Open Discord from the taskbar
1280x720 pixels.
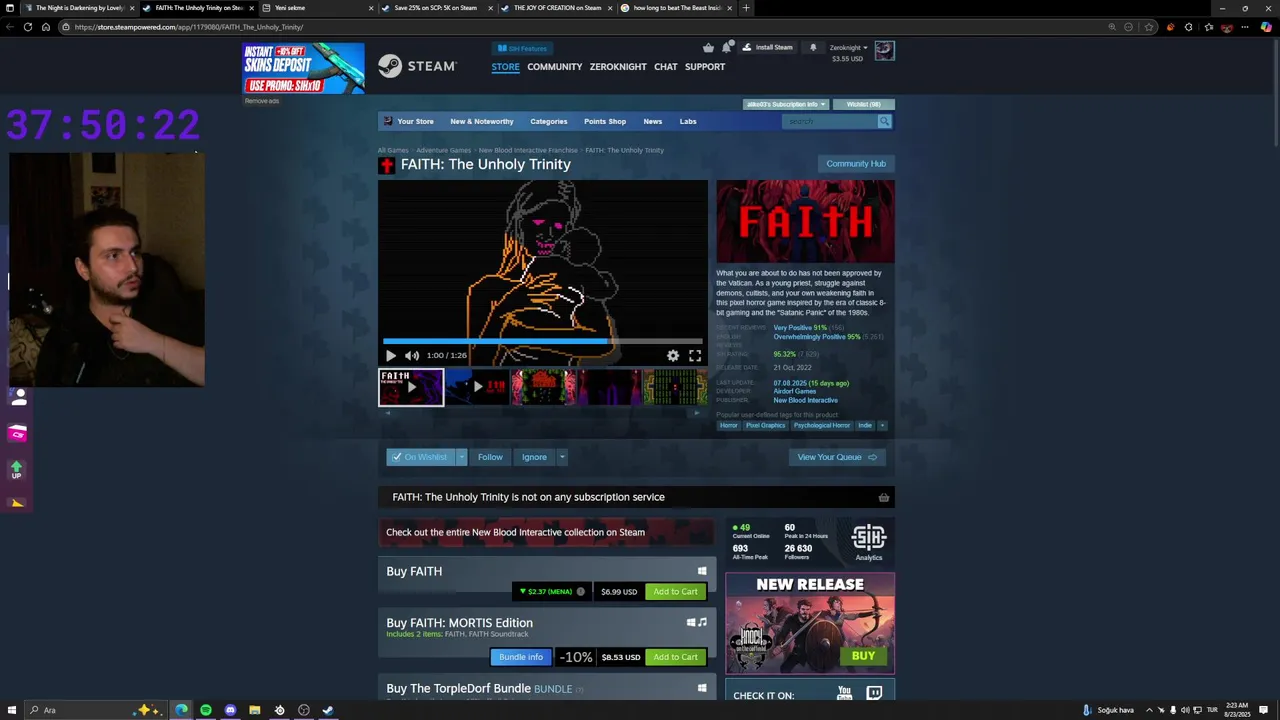pyautogui.click(x=230, y=710)
